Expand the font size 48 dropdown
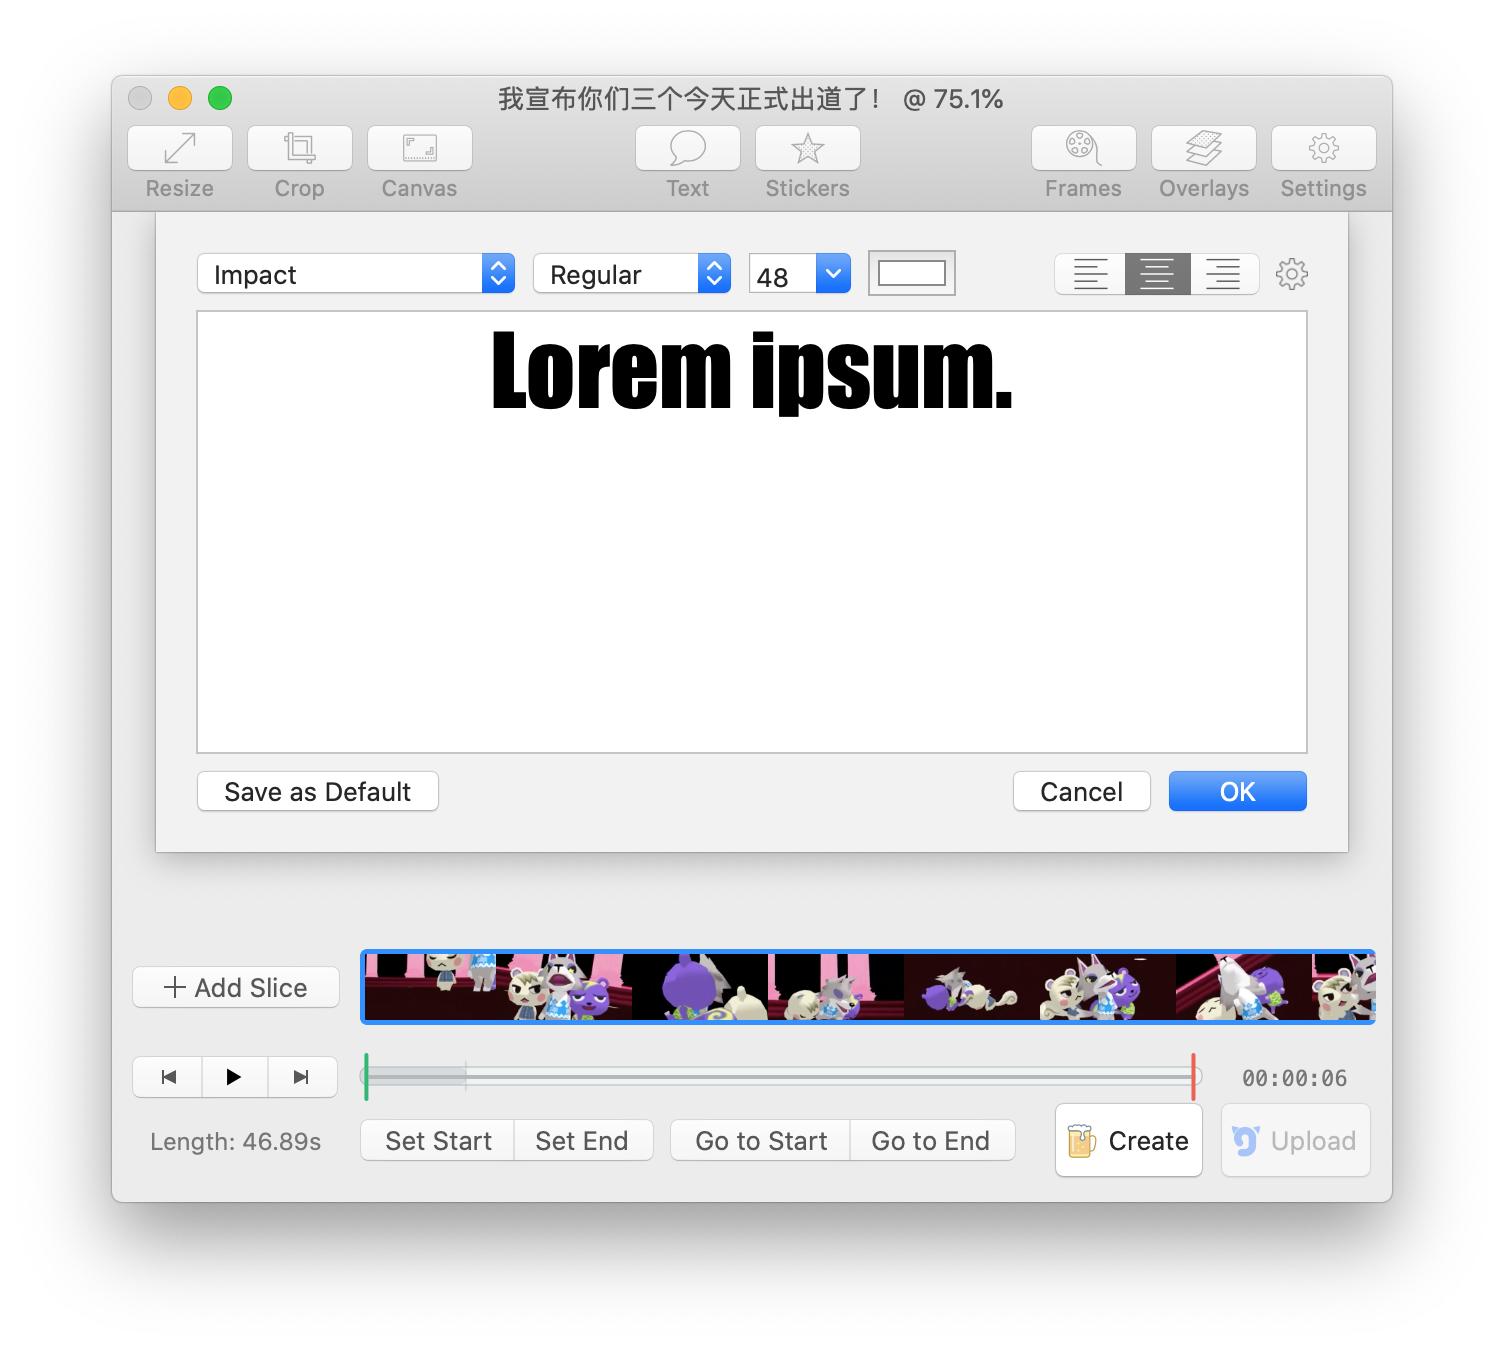Image resolution: width=1504 pixels, height=1350 pixels. pos(833,273)
